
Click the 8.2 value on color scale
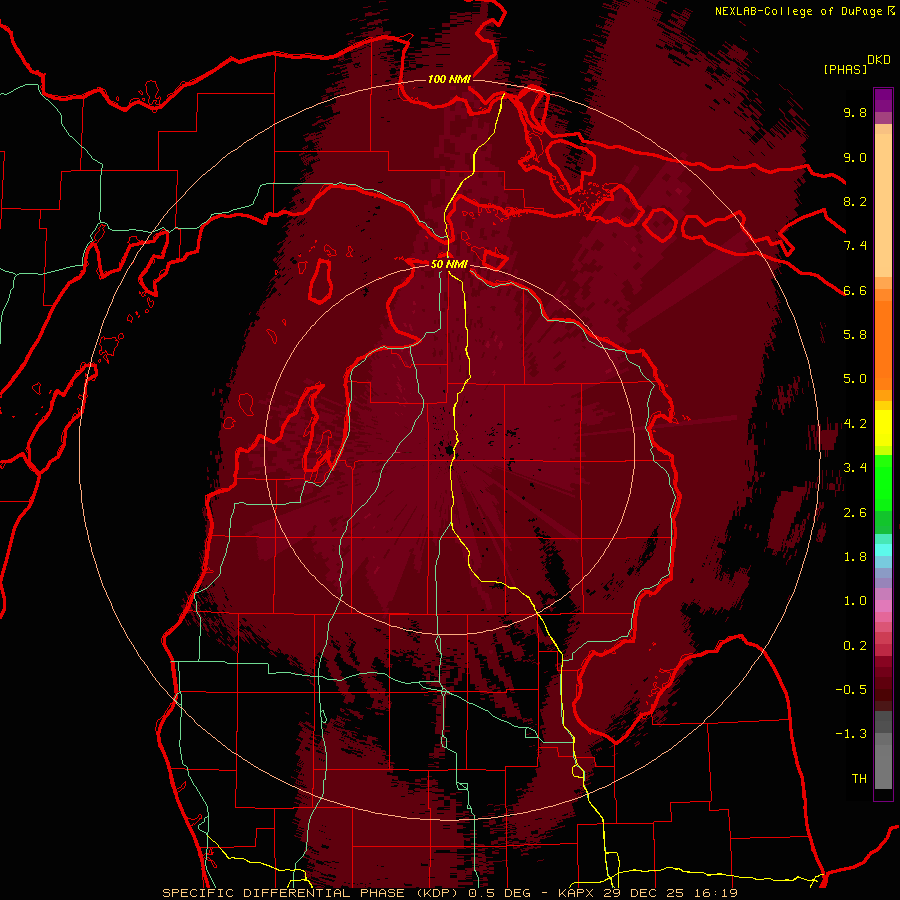coord(855,201)
